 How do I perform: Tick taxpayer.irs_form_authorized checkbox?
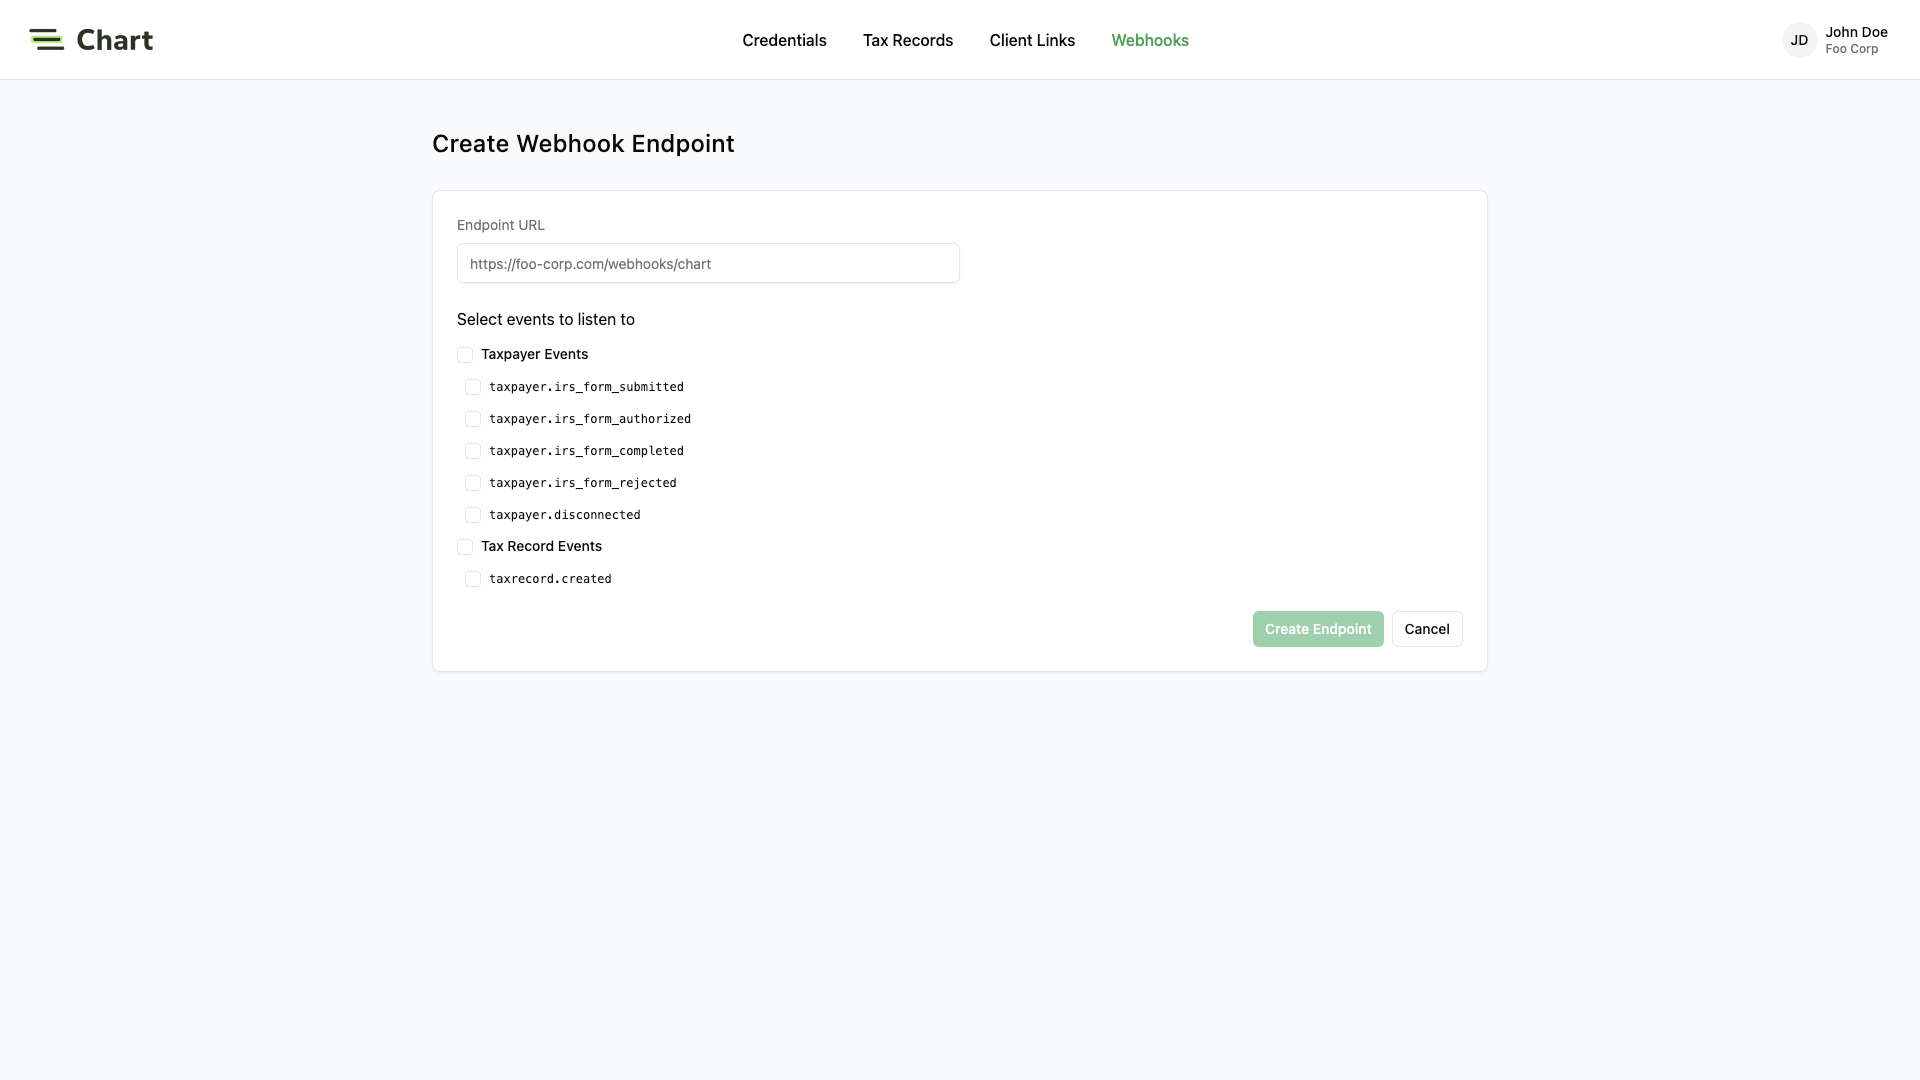tap(473, 419)
